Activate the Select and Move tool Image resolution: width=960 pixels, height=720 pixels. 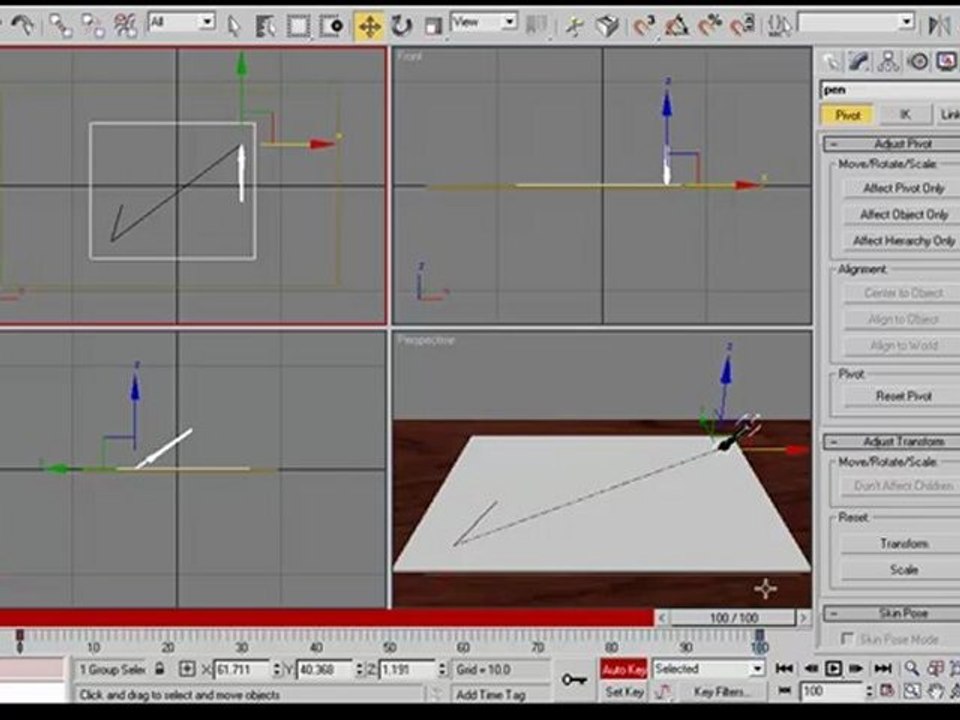tap(369, 26)
